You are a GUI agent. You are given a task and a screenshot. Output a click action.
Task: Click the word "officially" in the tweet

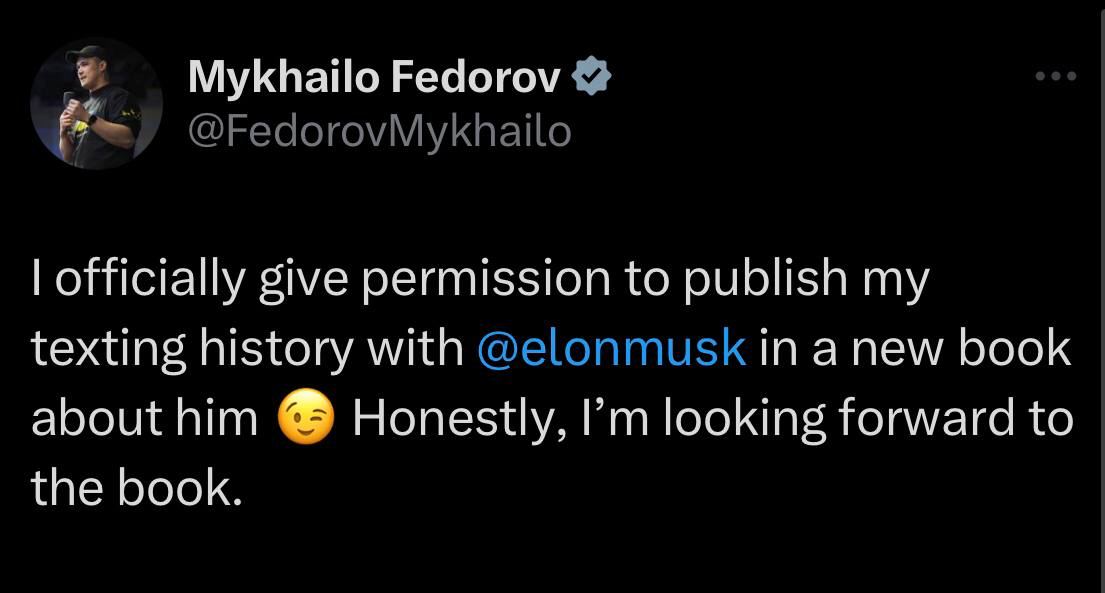(149, 279)
